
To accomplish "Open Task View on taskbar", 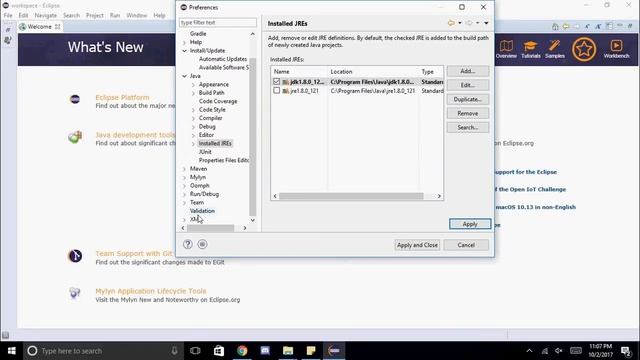I will pyautogui.click(x=196, y=351).
